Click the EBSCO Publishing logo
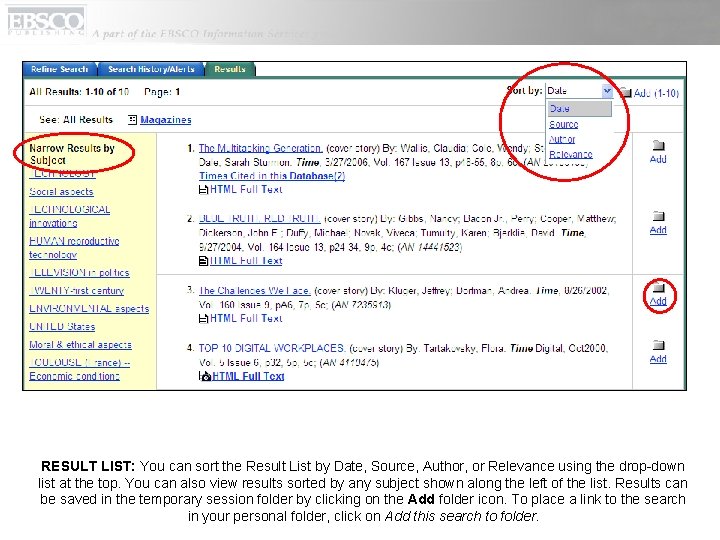 [x=46, y=22]
